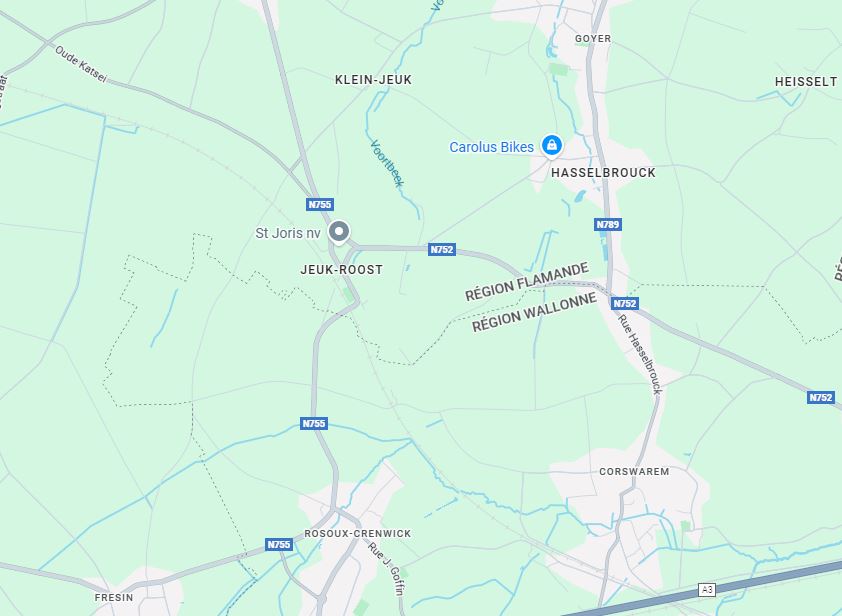Click the Jeuk-Roost village label
Viewport: 842px width, 616px height.
coord(342,270)
